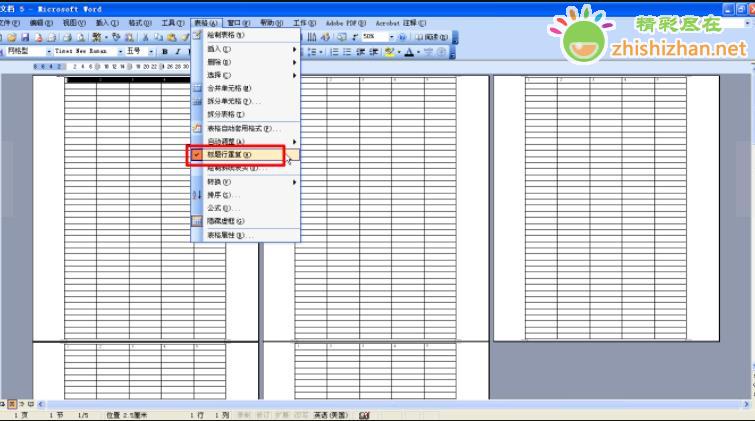Screen dimensions: 755x421
Task: Click the Chinese conversion 繁 icon
Action: pyautogui.click(x=97, y=37)
